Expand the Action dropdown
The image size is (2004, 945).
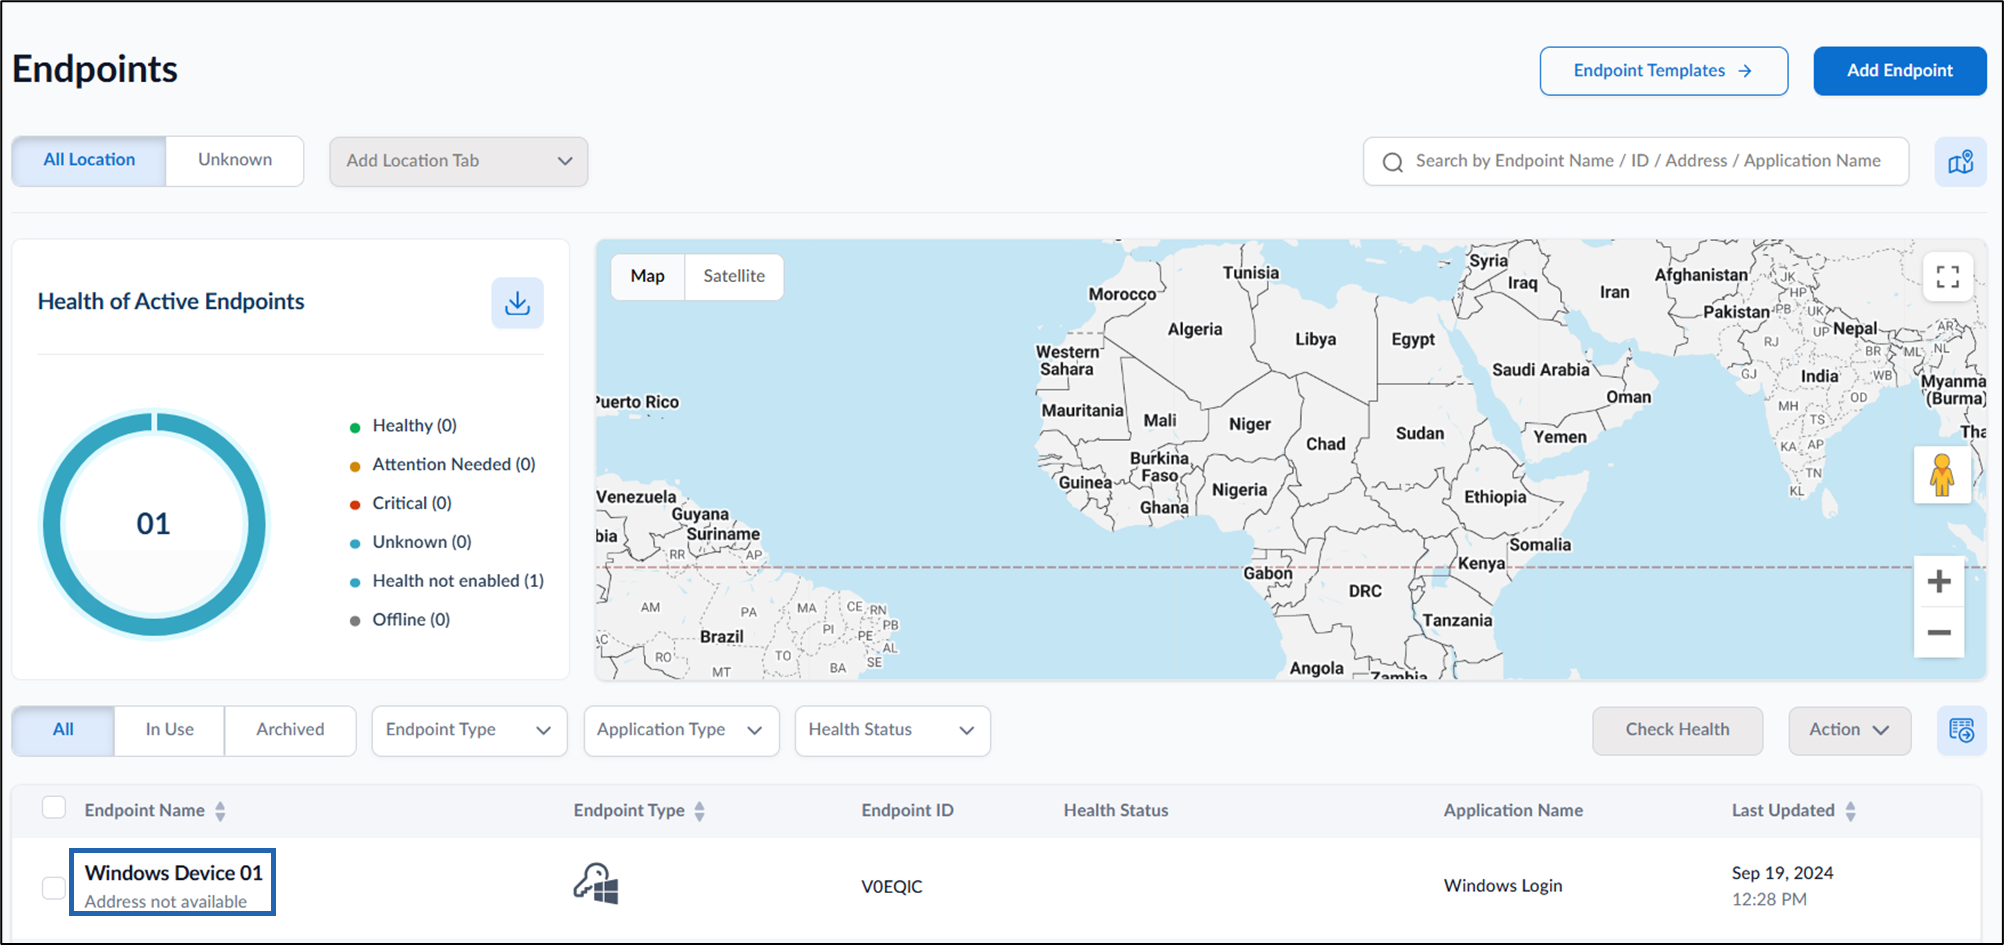(x=1849, y=730)
